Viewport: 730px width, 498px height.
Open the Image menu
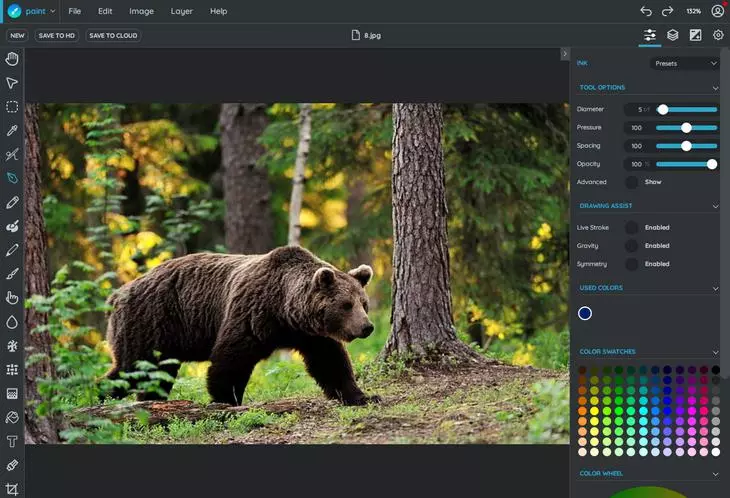click(141, 11)
